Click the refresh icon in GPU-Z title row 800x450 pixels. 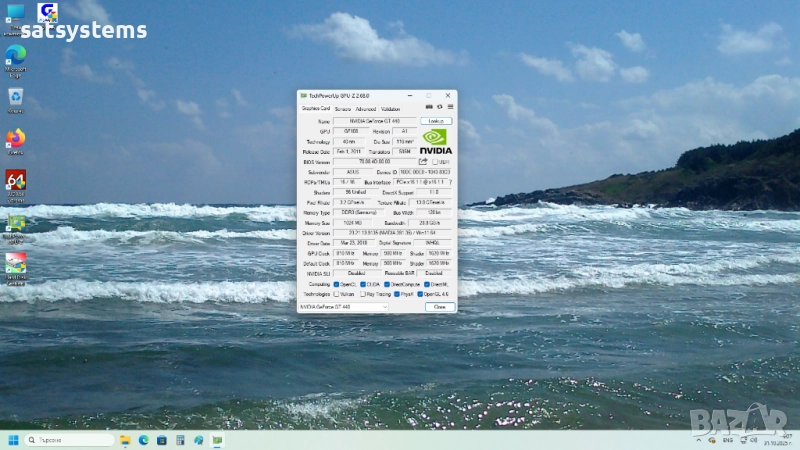[439, 107]
